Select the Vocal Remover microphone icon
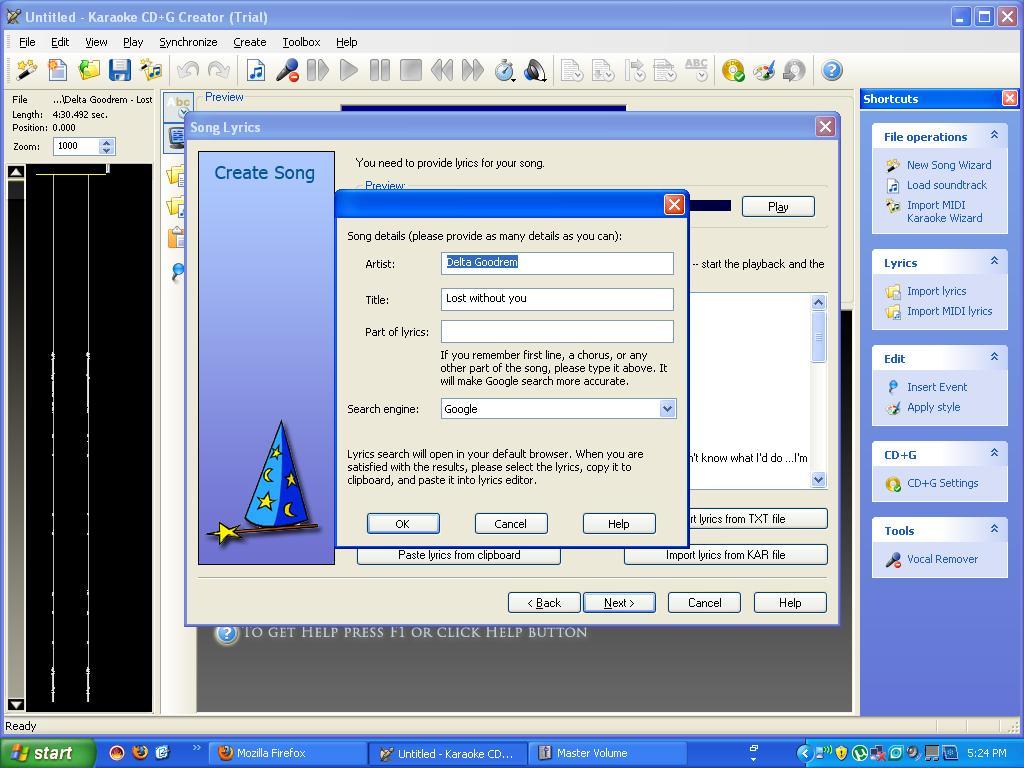The image size is (1024, 768). point(892,558)
